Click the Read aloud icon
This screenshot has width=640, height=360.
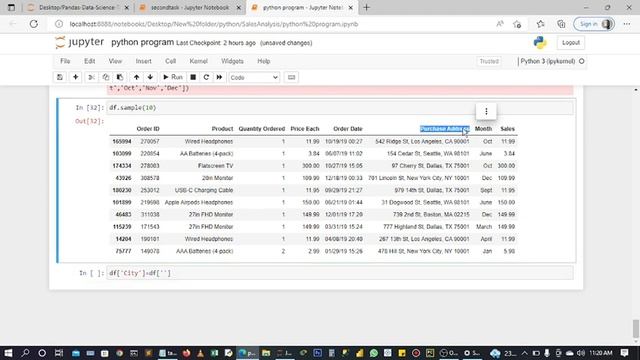(500, 24)
